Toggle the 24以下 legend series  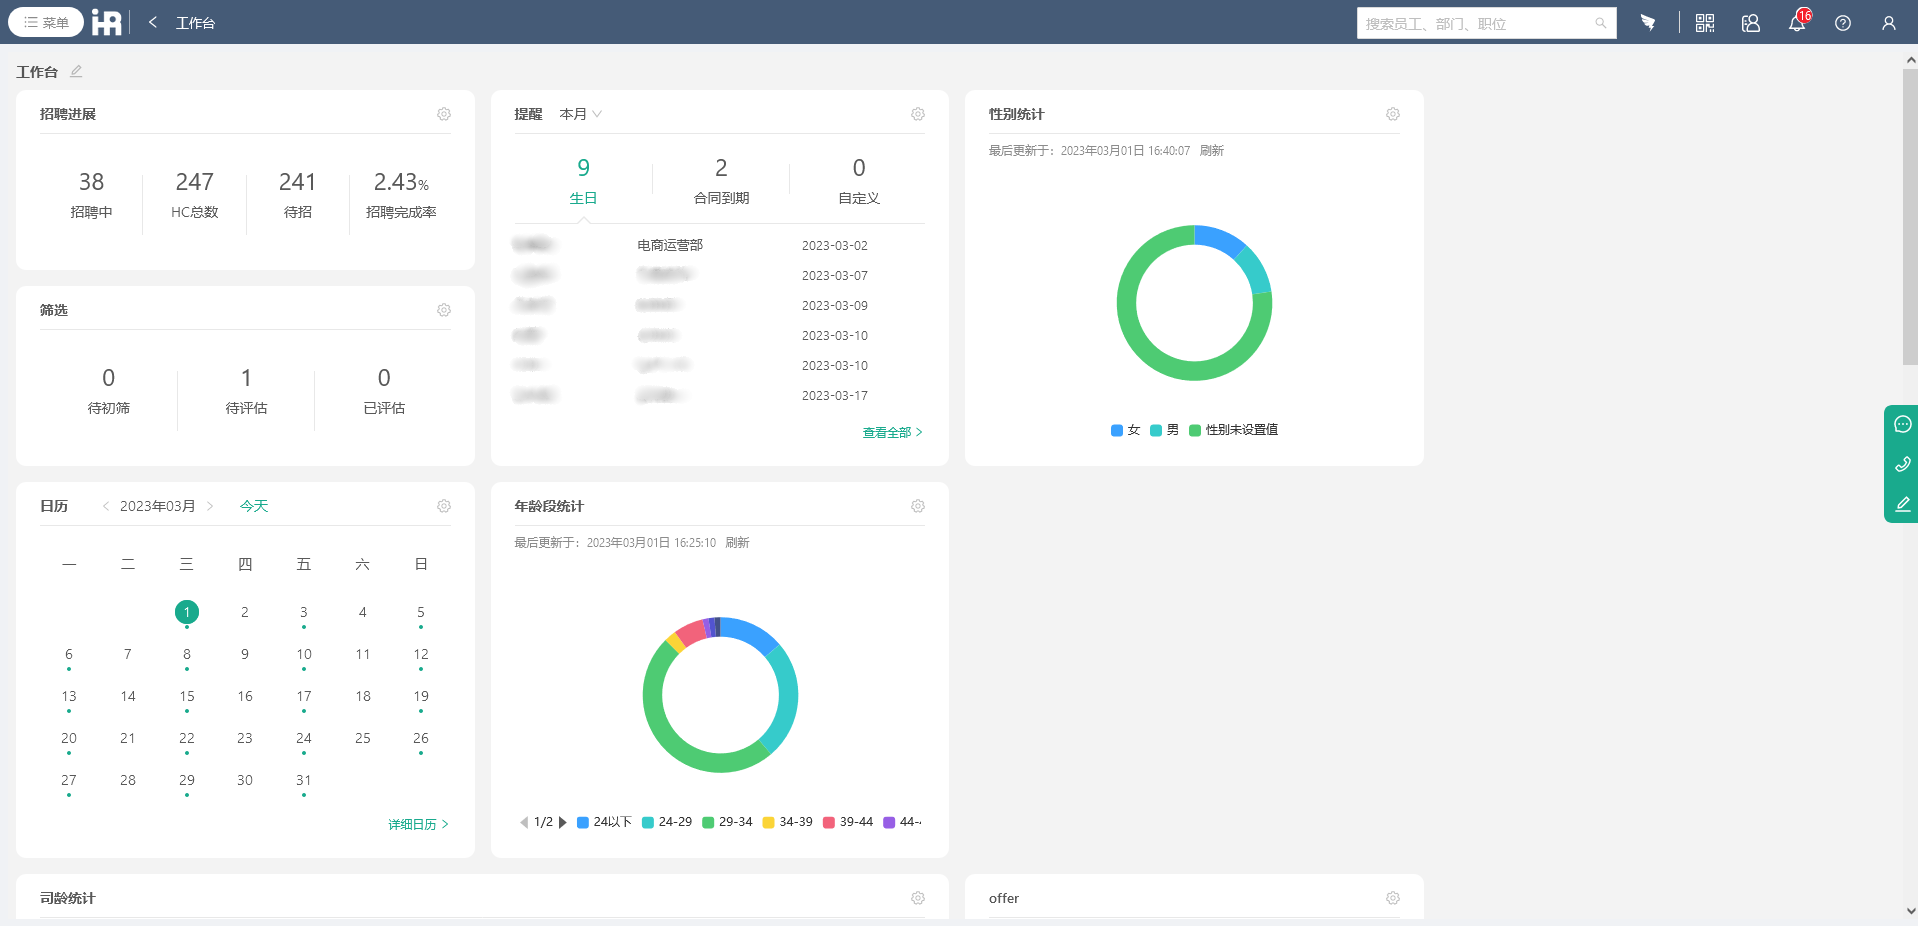tap(604, 822)
